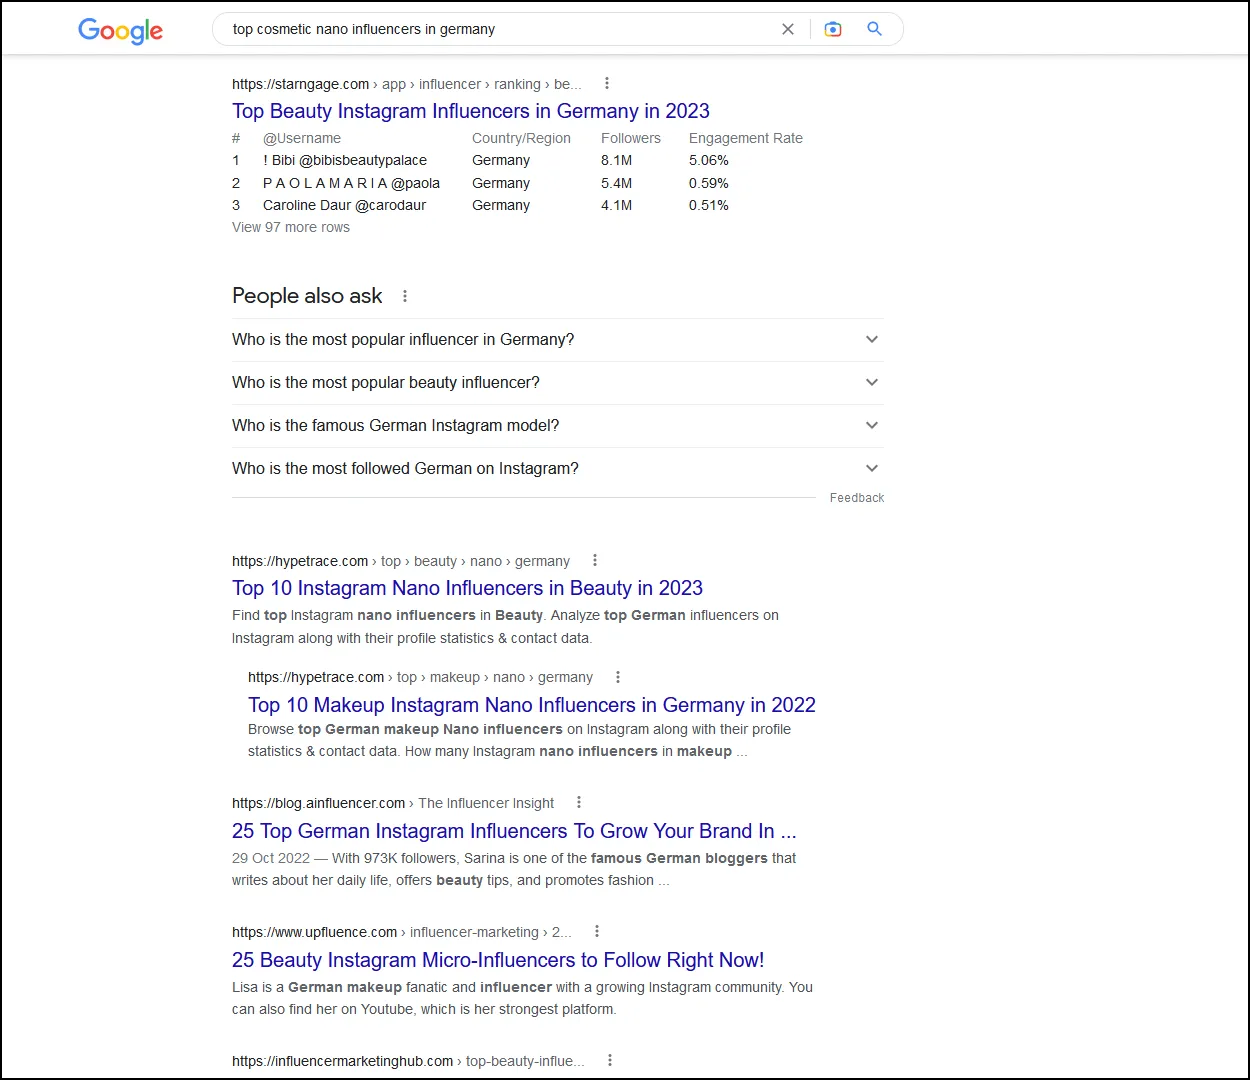The image size is (1250, 1080).
Task: Open search by image camera icon
Action: [x=832, y=29]
